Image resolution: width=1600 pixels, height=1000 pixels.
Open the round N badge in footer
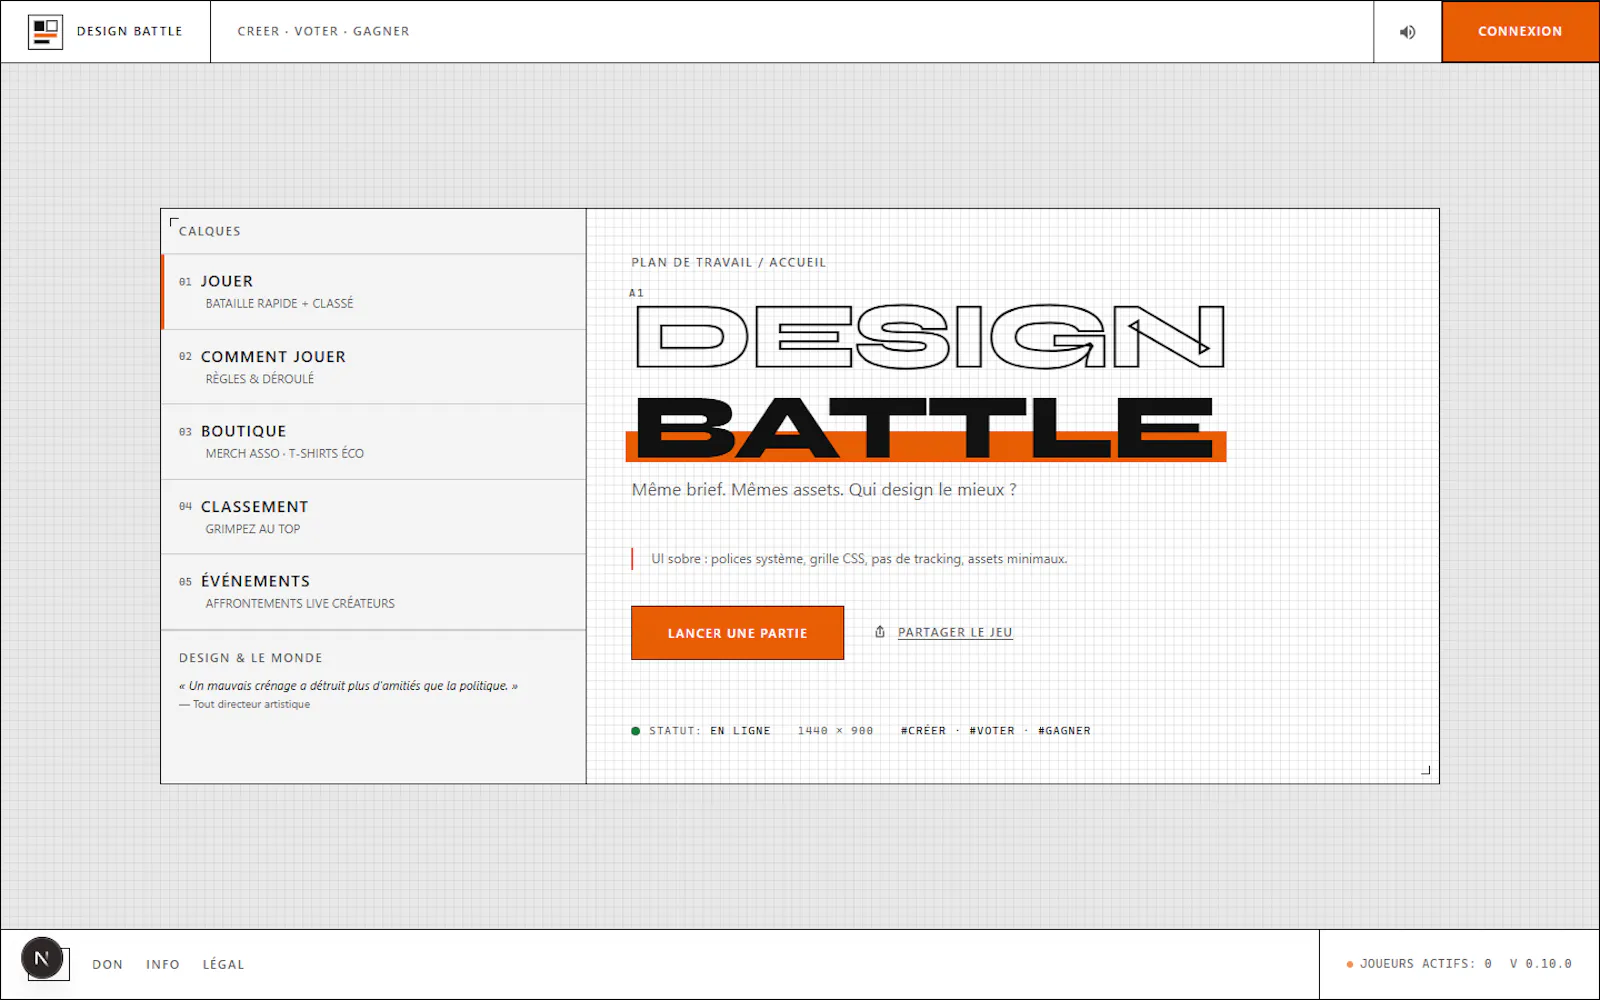click(42, 958)
